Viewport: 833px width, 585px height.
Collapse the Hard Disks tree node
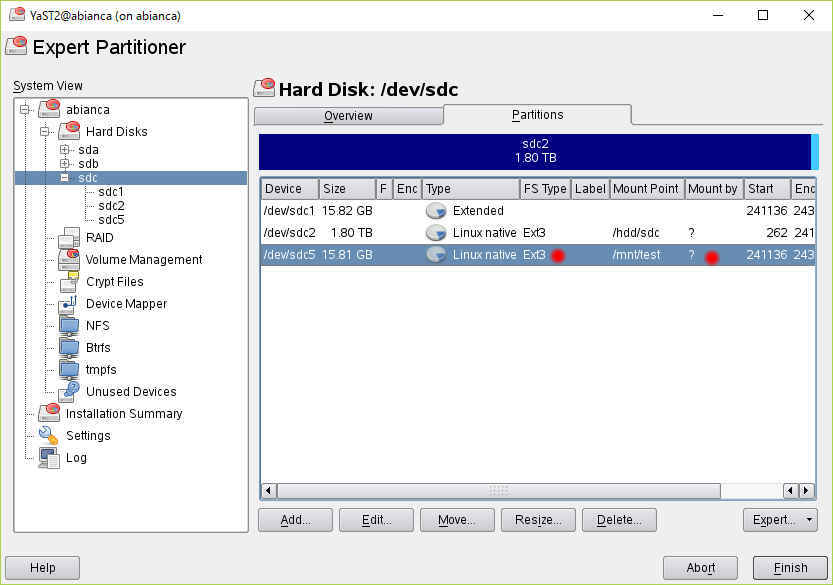pyautogui.click(x=45, y=131)
